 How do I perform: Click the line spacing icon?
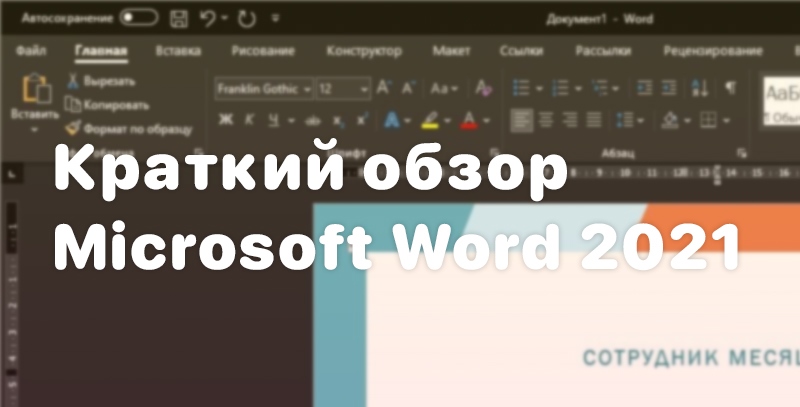[625, 120]
